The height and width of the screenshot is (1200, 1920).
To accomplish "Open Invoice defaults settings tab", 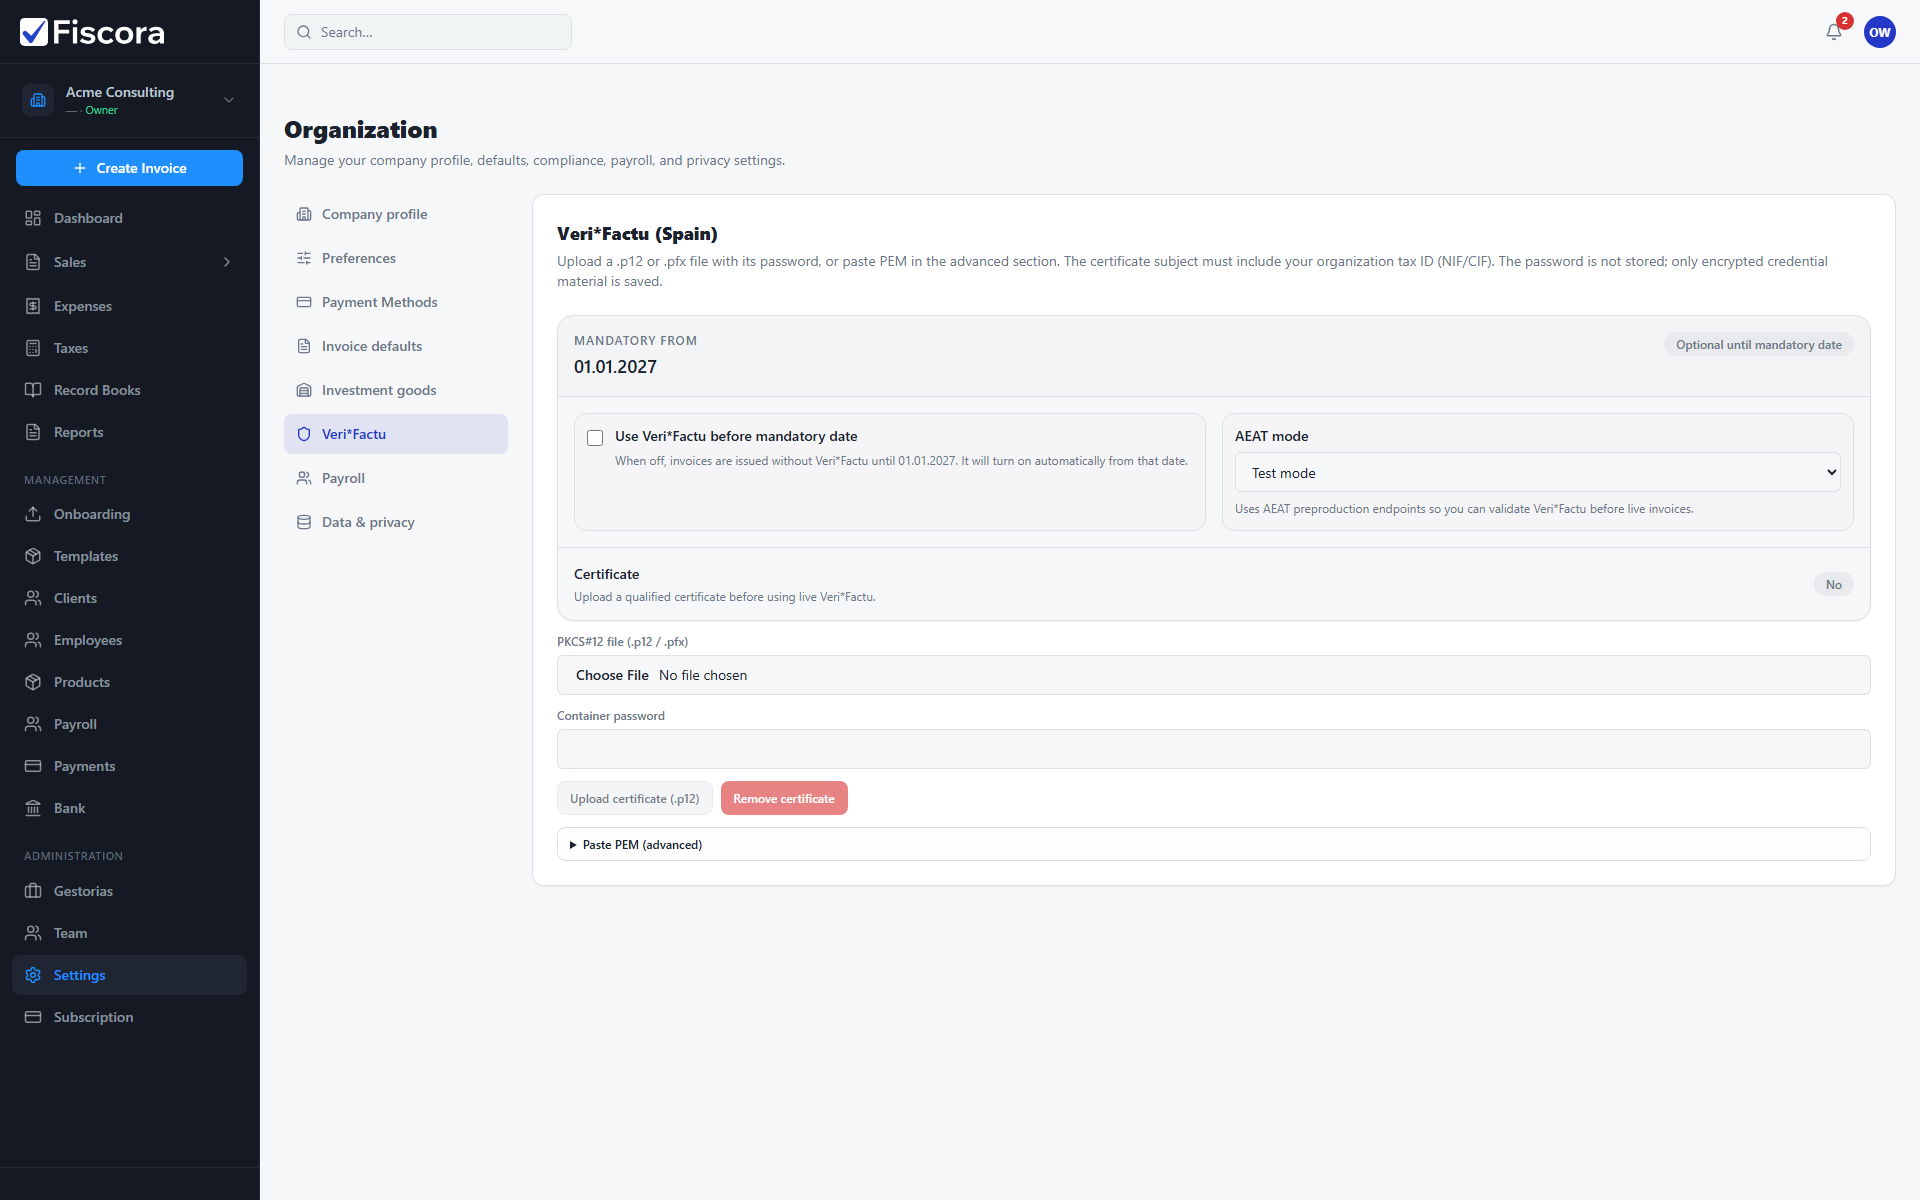I will tap(396, 346).
